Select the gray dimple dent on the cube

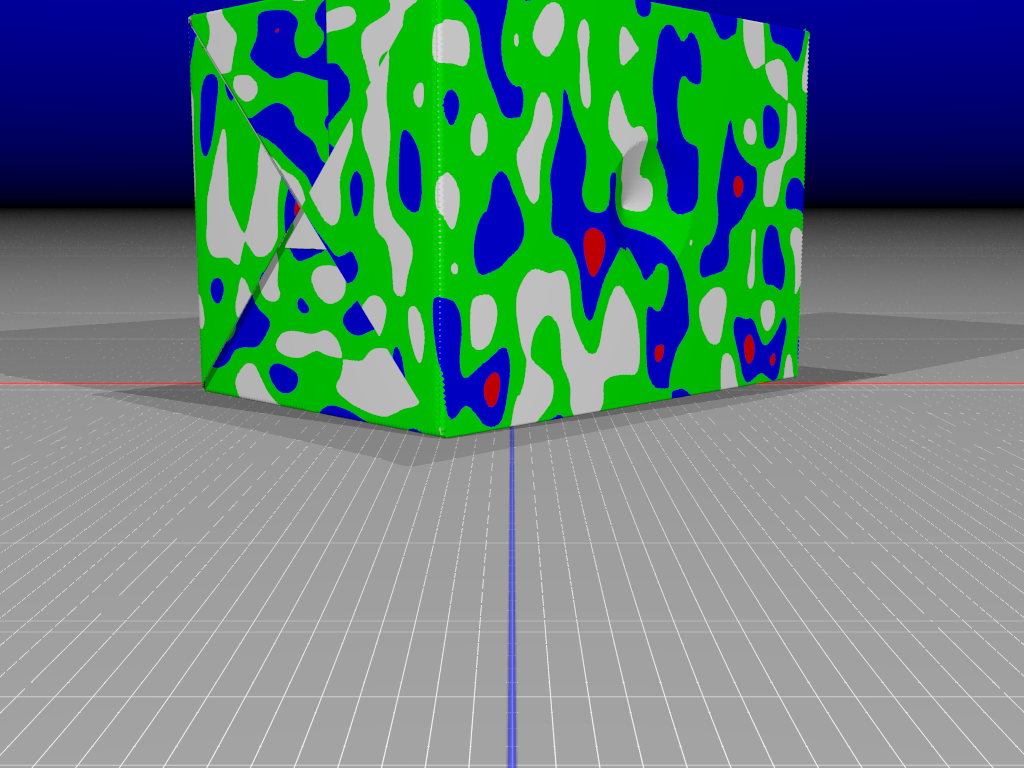pyautogui.click(x=638, y=178)
